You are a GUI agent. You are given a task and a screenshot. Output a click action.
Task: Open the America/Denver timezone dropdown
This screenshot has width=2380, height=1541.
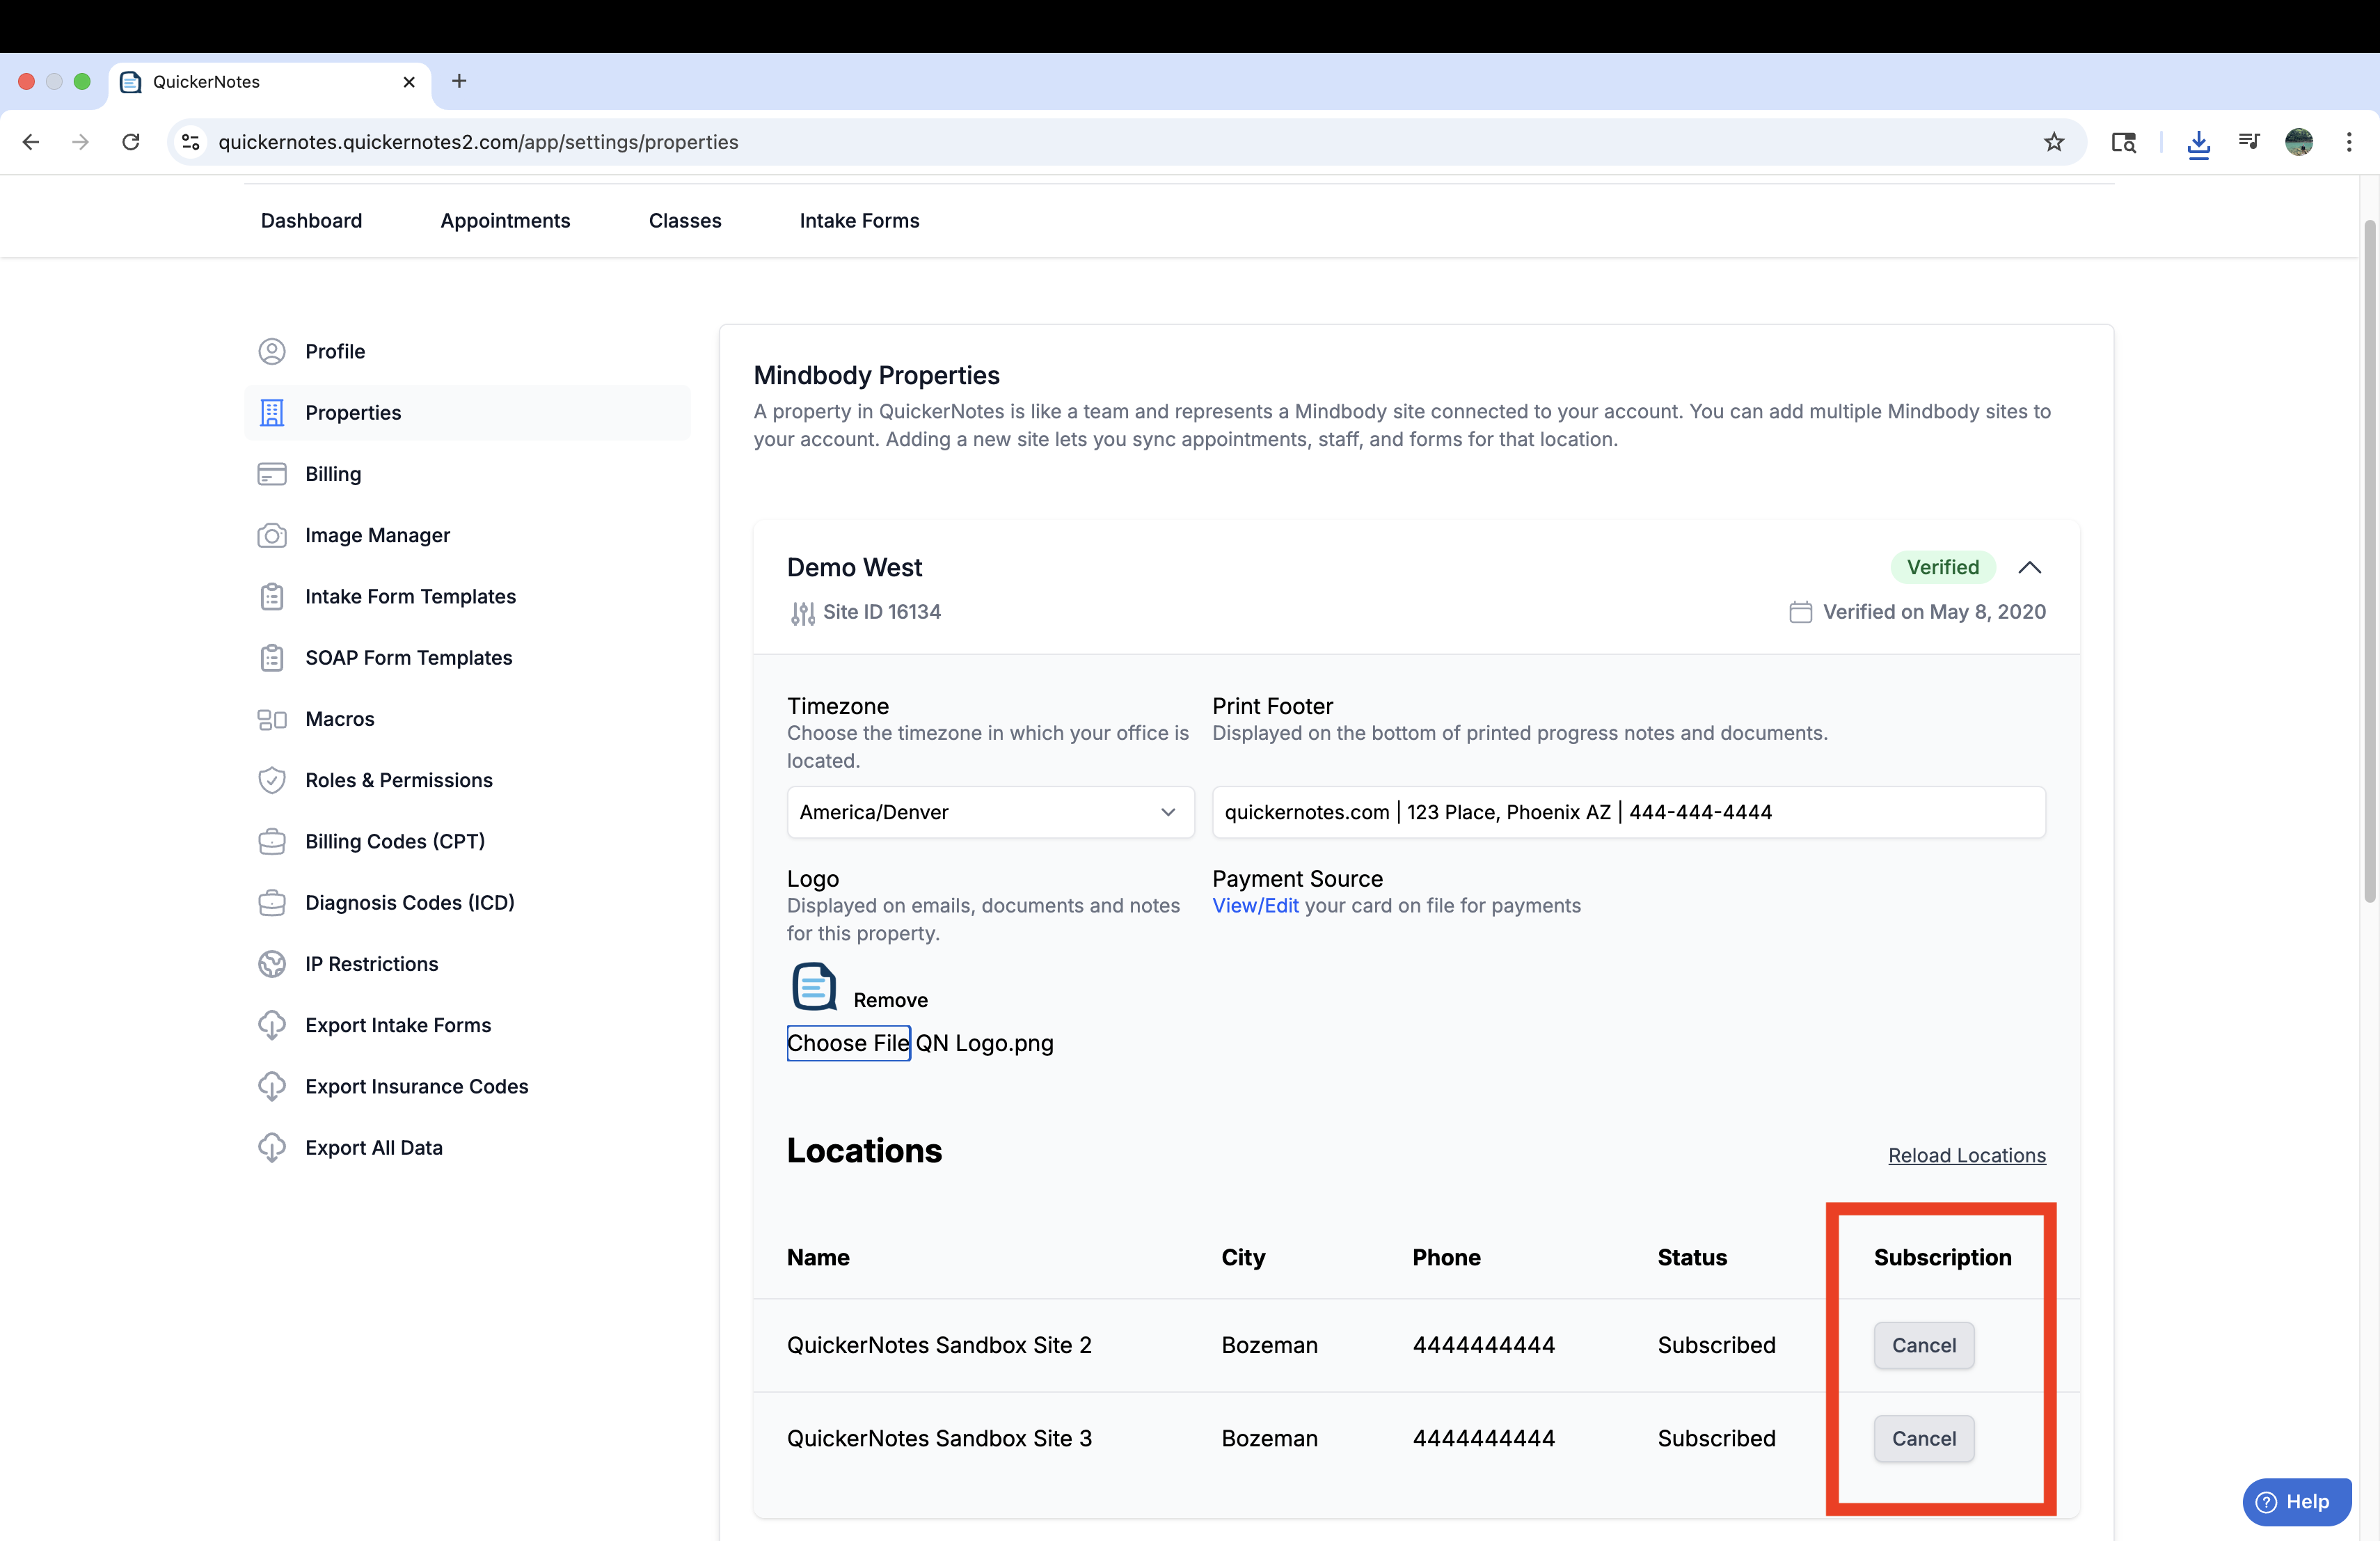[989, 812]
